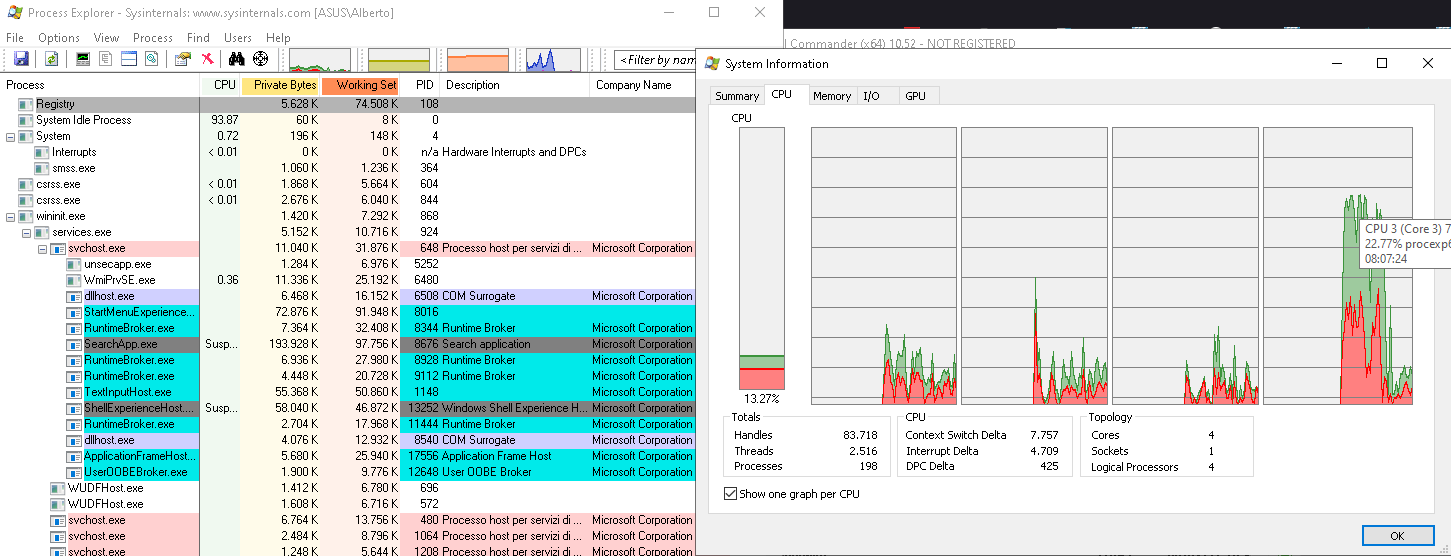
Task: Open the Options menu
Action: coord(59,38)
